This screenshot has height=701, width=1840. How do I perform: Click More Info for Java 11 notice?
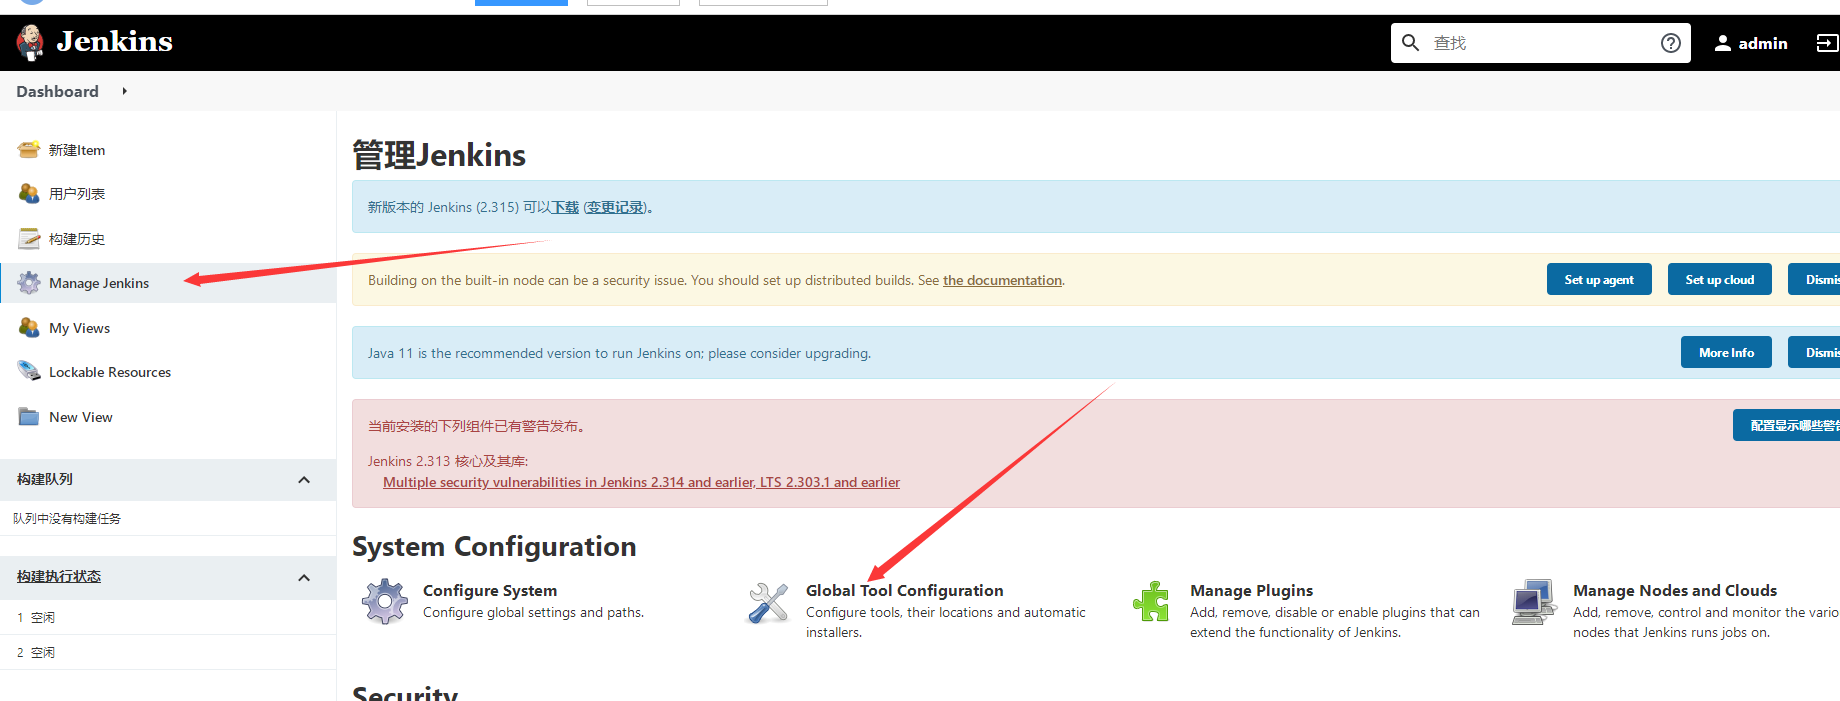(1726, 353)
